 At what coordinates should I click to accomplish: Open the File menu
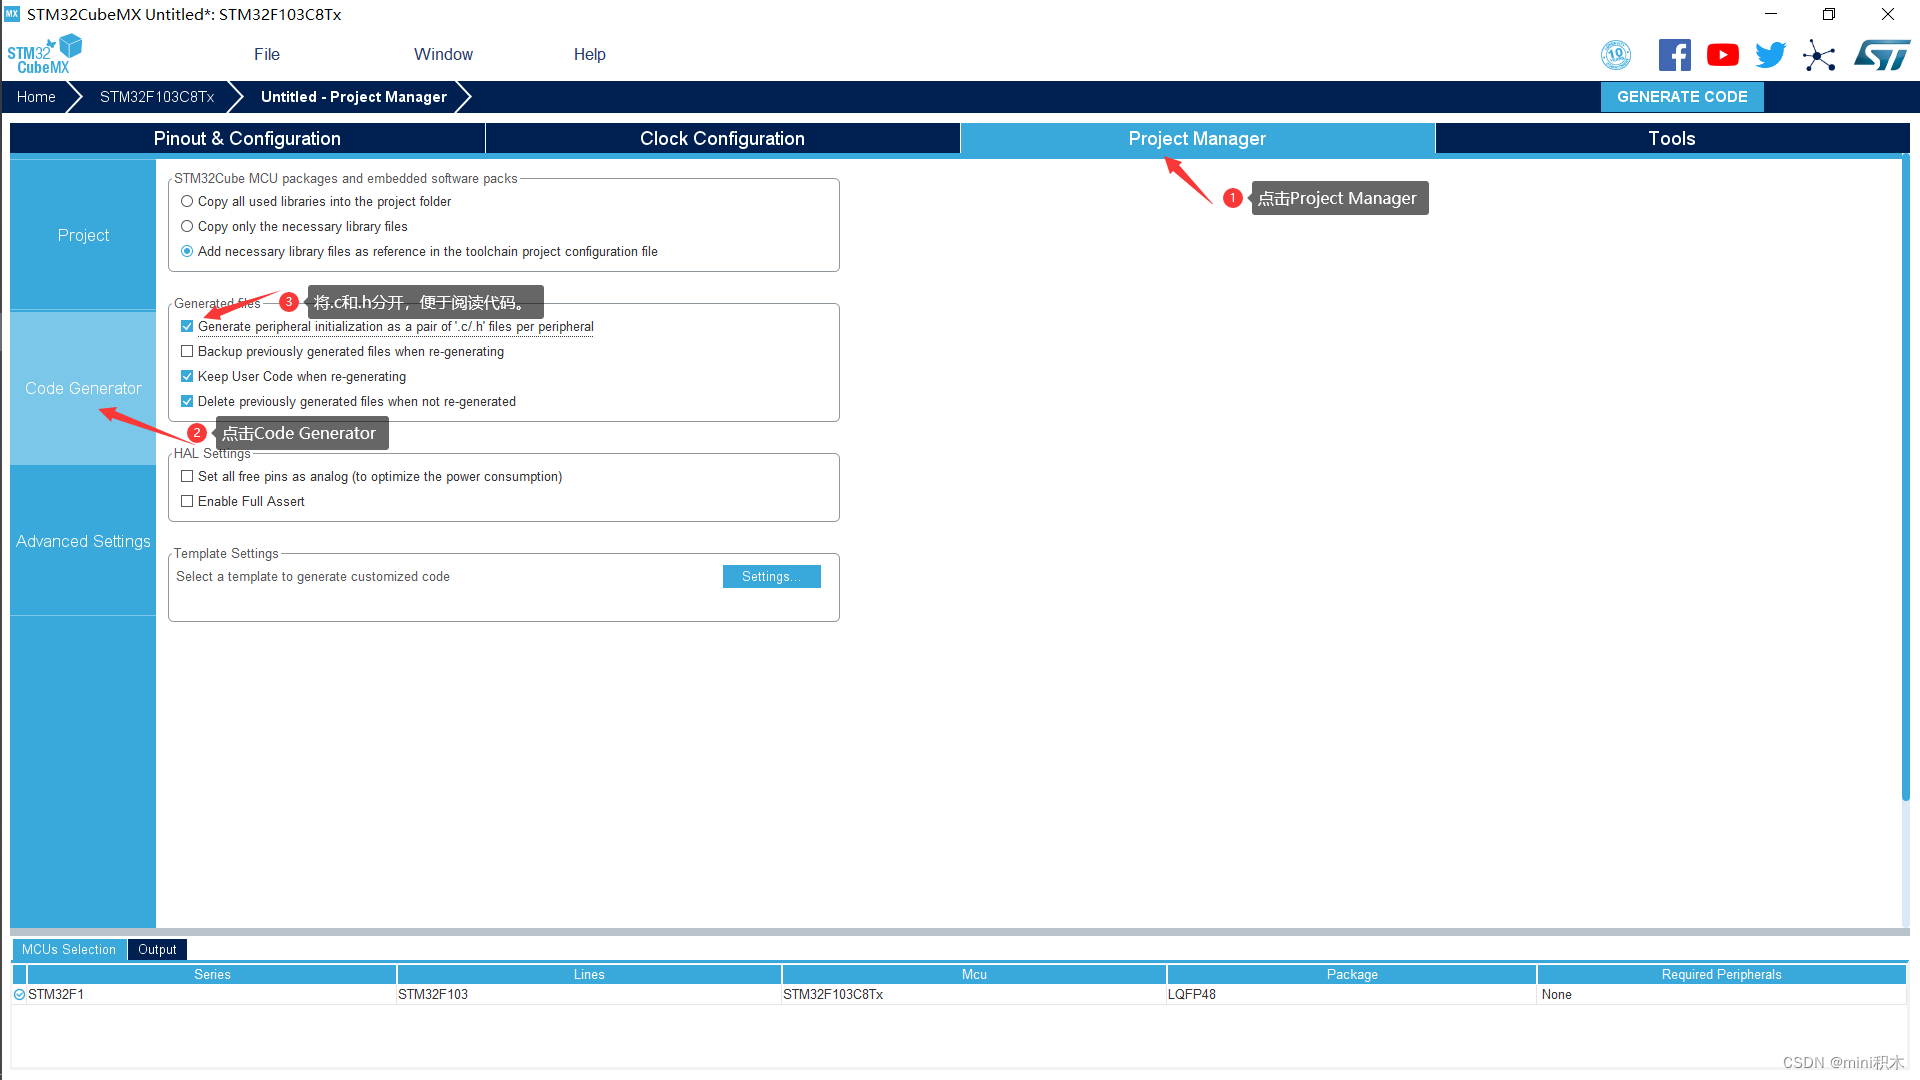click(x=267, y=54)
